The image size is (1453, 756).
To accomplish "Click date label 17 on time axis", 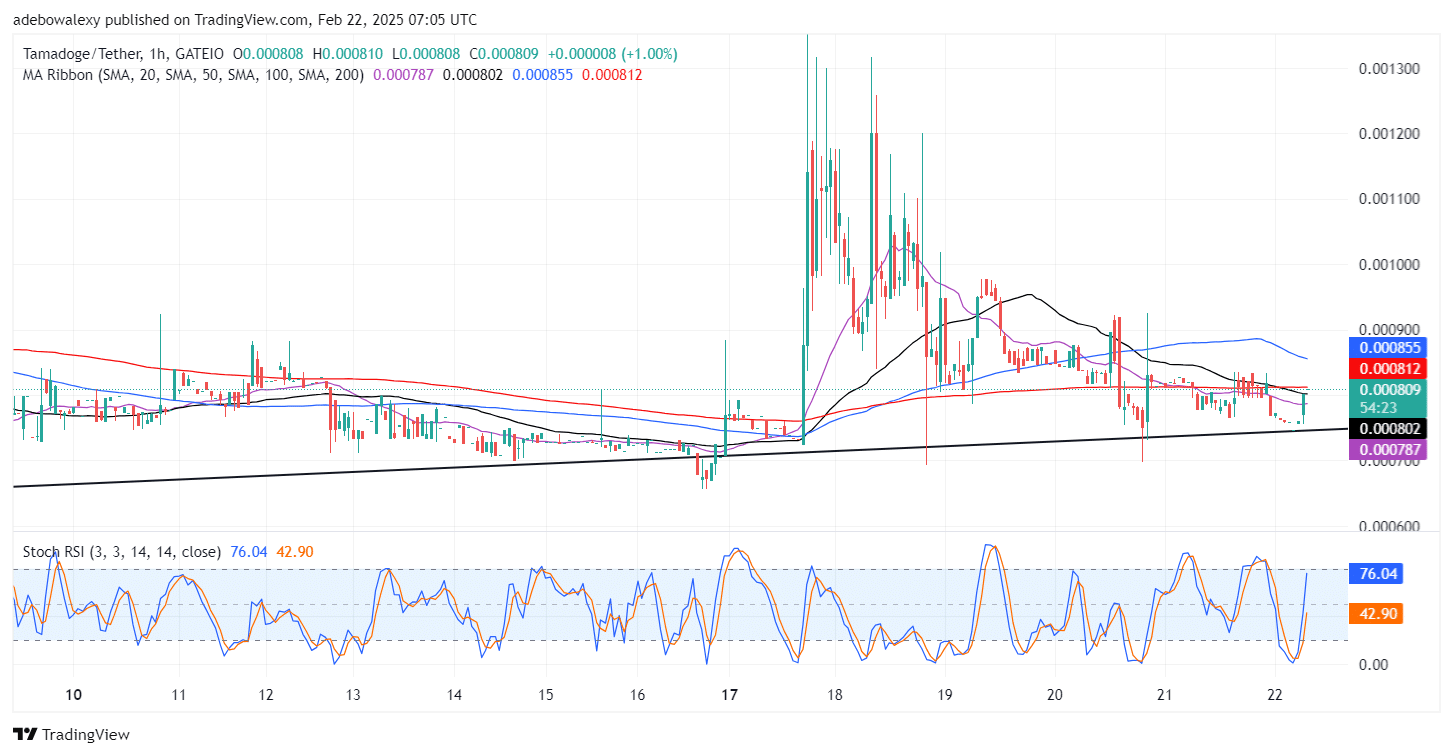I will pos(729,695).
